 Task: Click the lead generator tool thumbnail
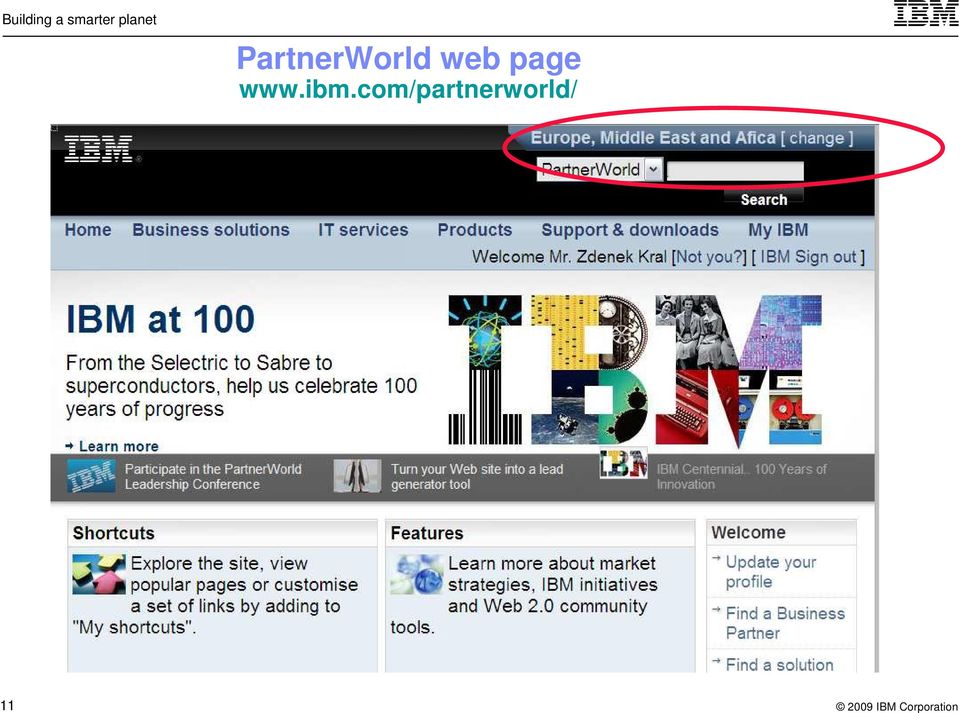357,476
